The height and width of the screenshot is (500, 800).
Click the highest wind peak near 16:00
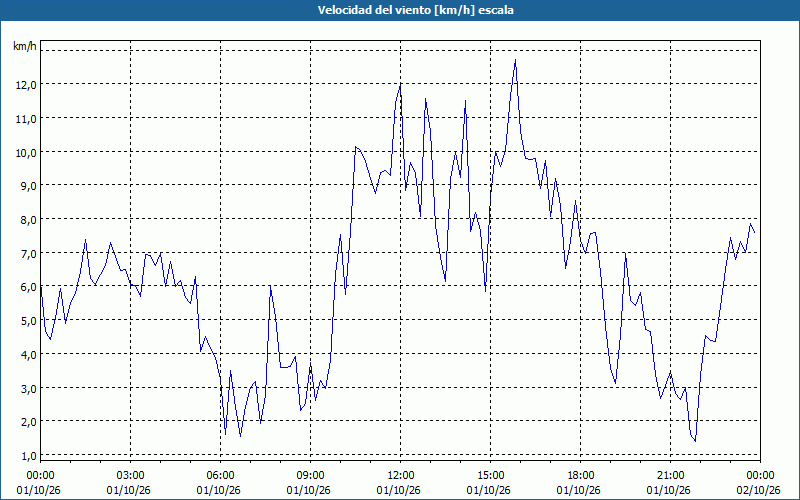pos(516,60)
